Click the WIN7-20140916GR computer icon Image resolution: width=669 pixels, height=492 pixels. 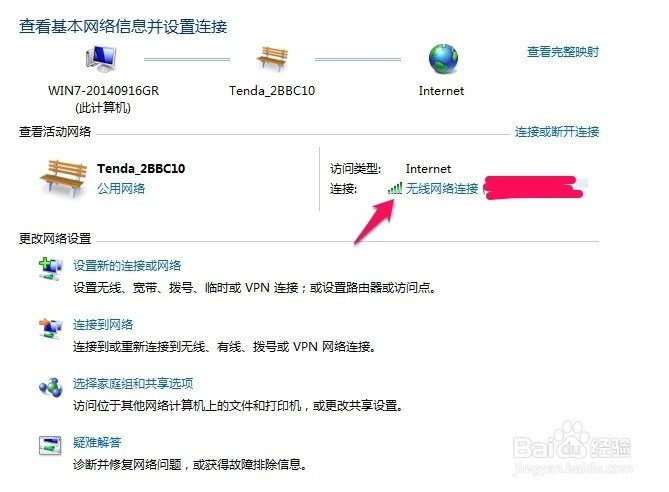(101, 58)
